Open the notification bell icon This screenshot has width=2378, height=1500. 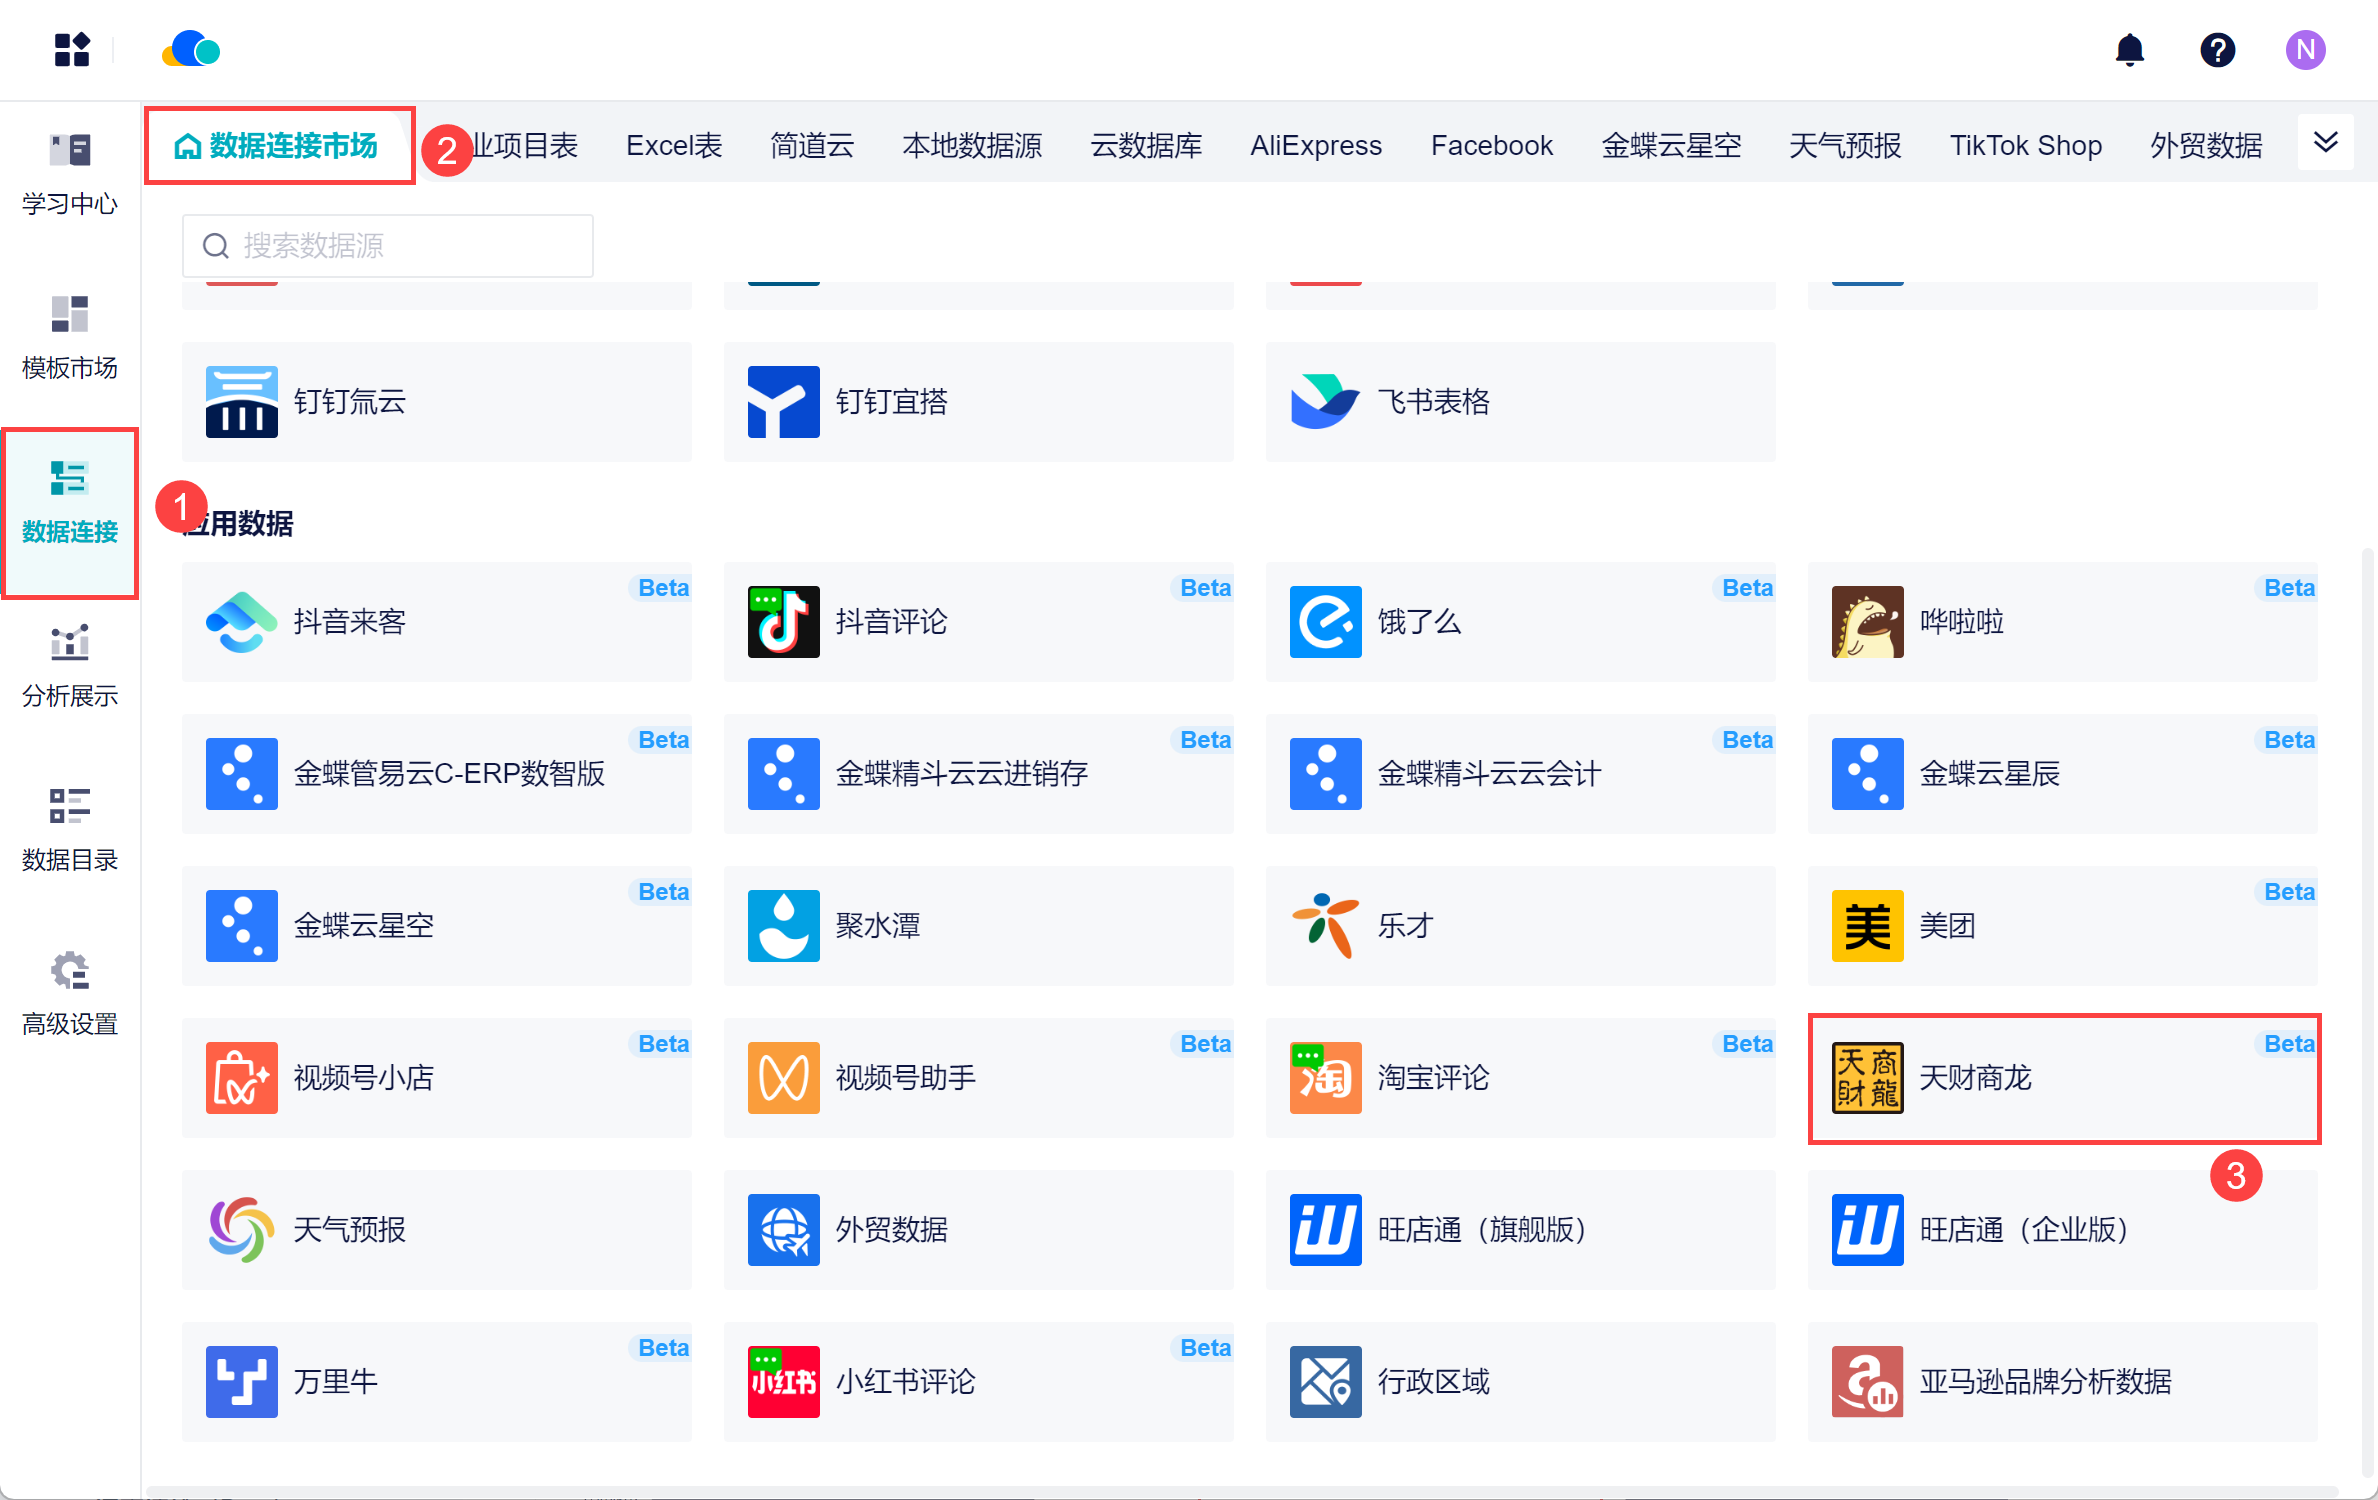pyautogui.click(x=2129, y=50)
